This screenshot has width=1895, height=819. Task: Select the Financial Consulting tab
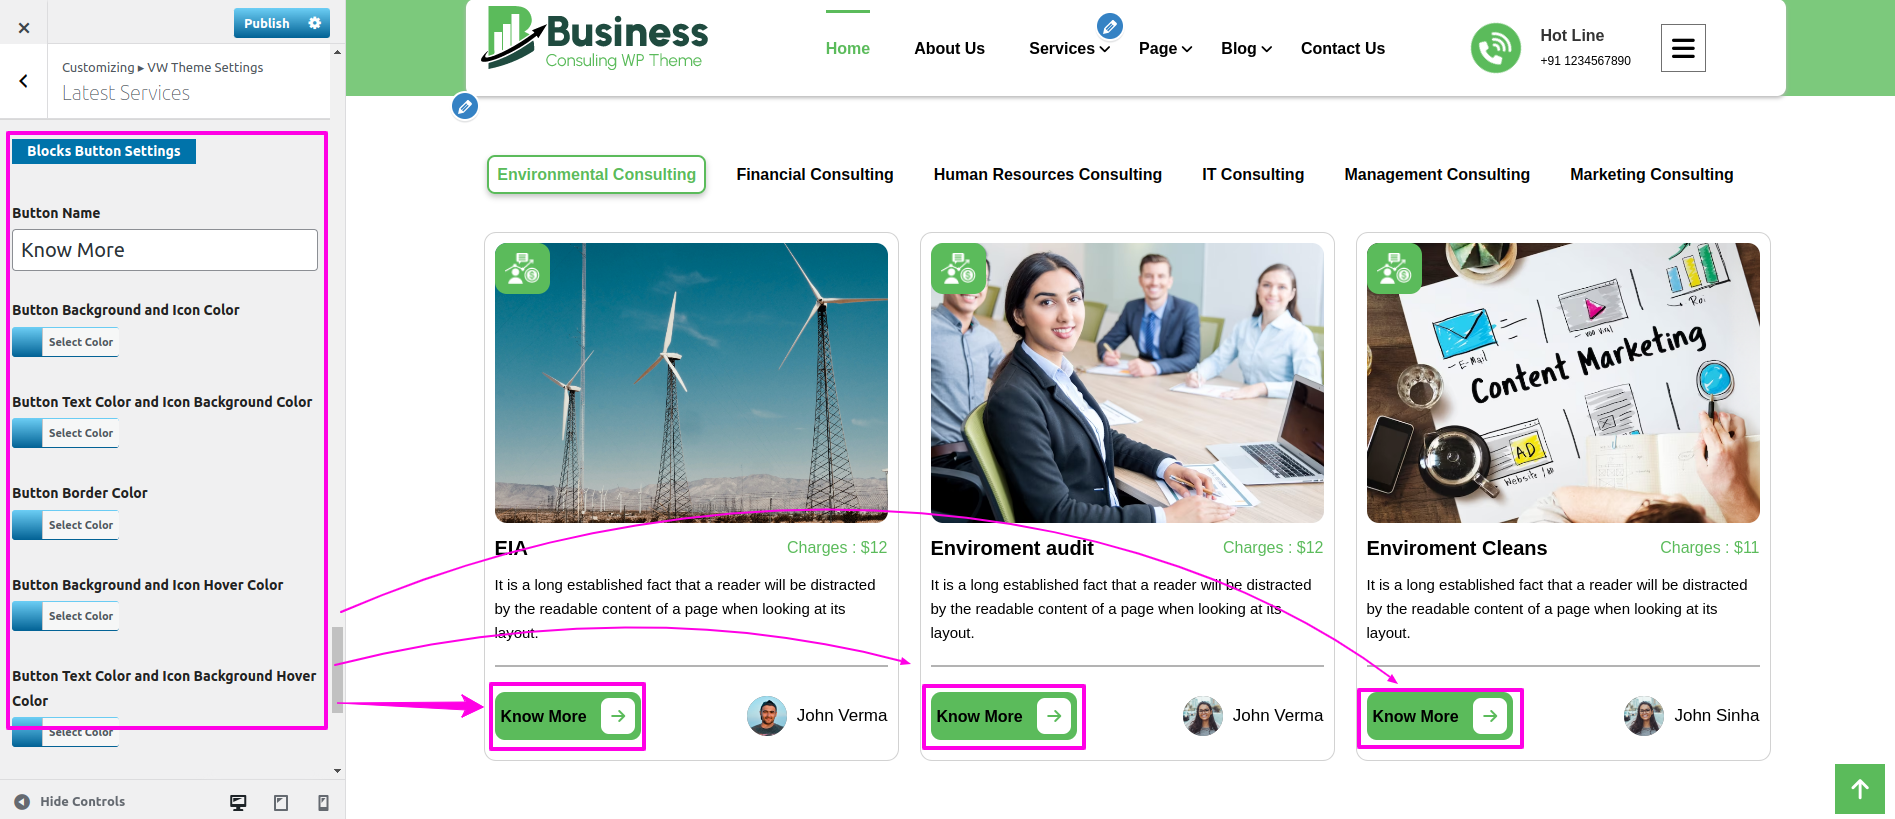[x=814, y=174]
